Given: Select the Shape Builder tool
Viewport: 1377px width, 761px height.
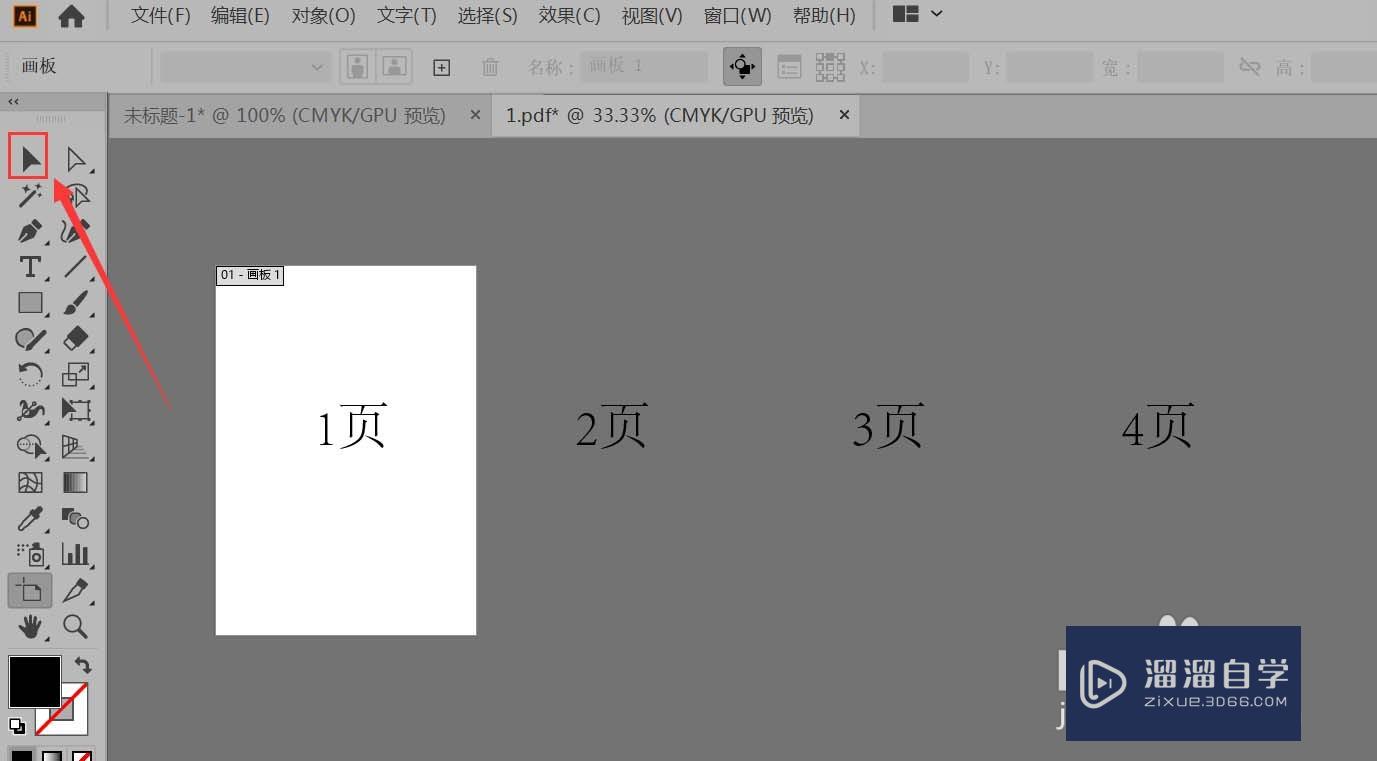Looking at the screenshot, I should [30, 446].
